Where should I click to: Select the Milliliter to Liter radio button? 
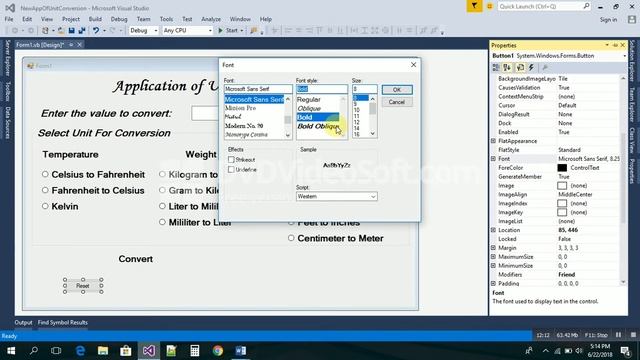click(162, 222)
